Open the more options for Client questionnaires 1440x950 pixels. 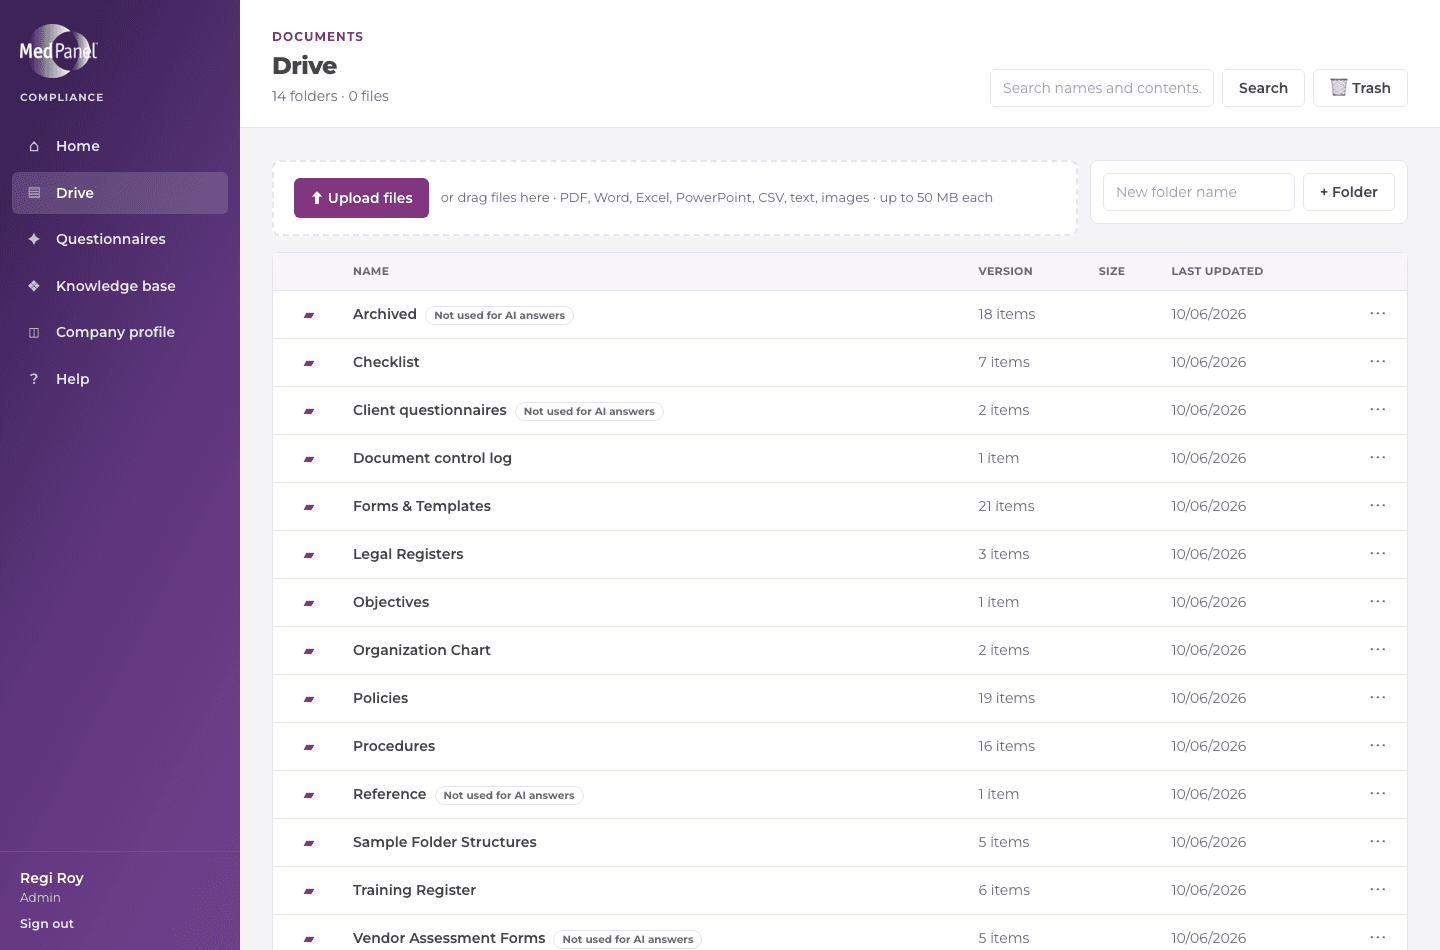pos(1378,410)
